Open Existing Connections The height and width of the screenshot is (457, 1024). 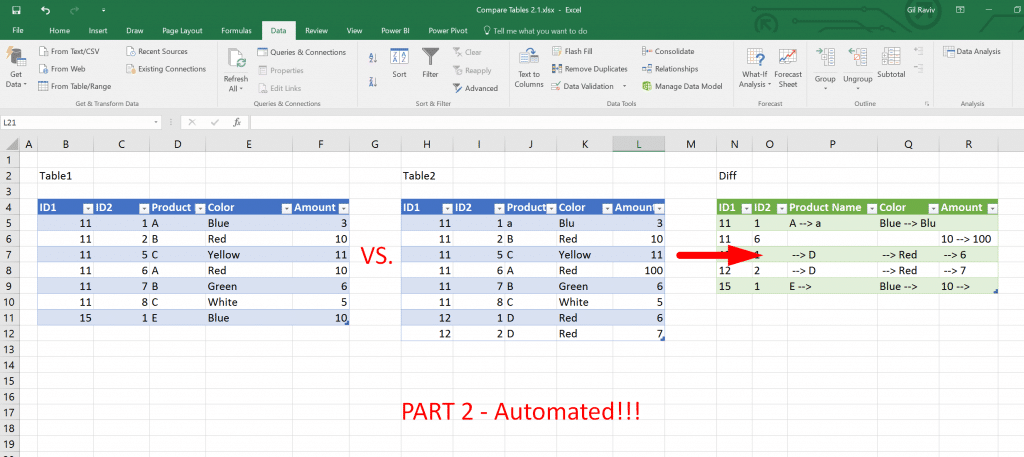165,69
